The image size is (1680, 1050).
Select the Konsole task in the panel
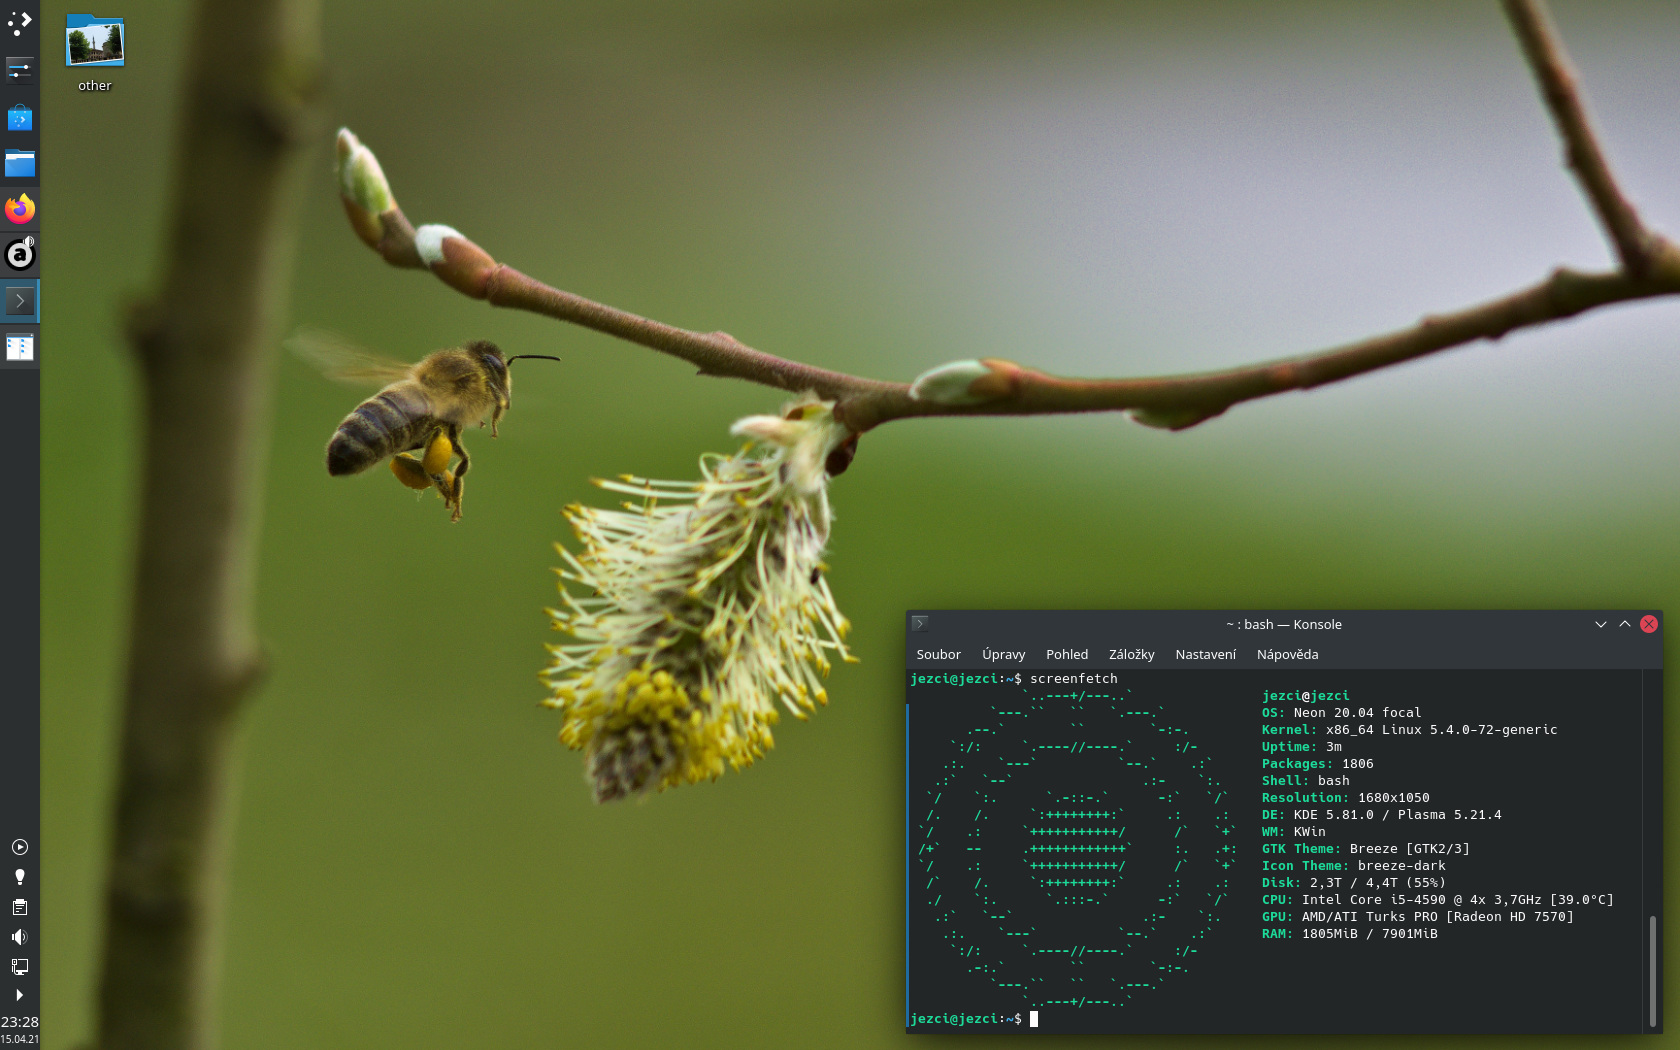(x=20, y=301)
